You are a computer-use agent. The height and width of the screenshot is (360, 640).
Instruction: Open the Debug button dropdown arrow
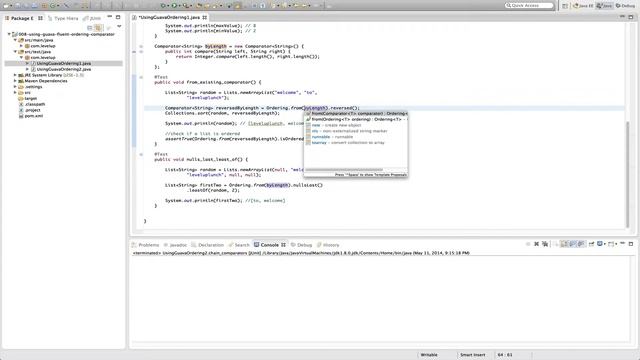[168, 6]
